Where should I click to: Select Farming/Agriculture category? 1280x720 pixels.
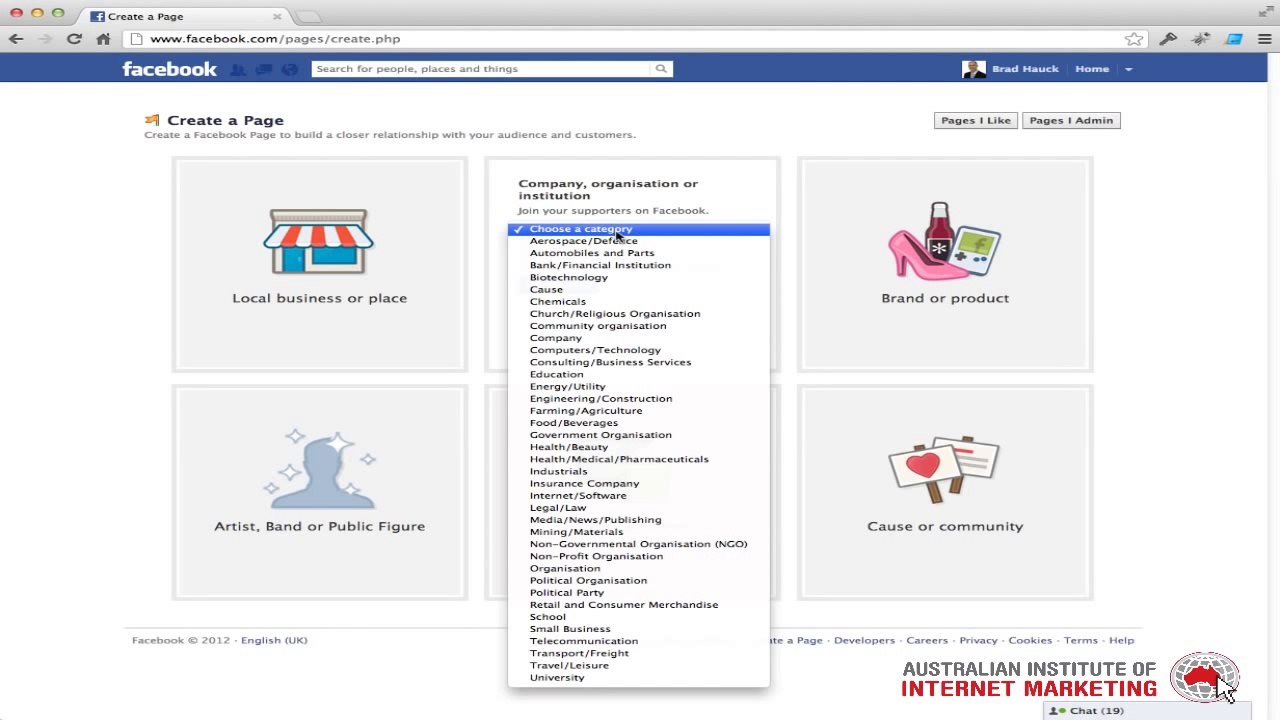click(638, 411)
